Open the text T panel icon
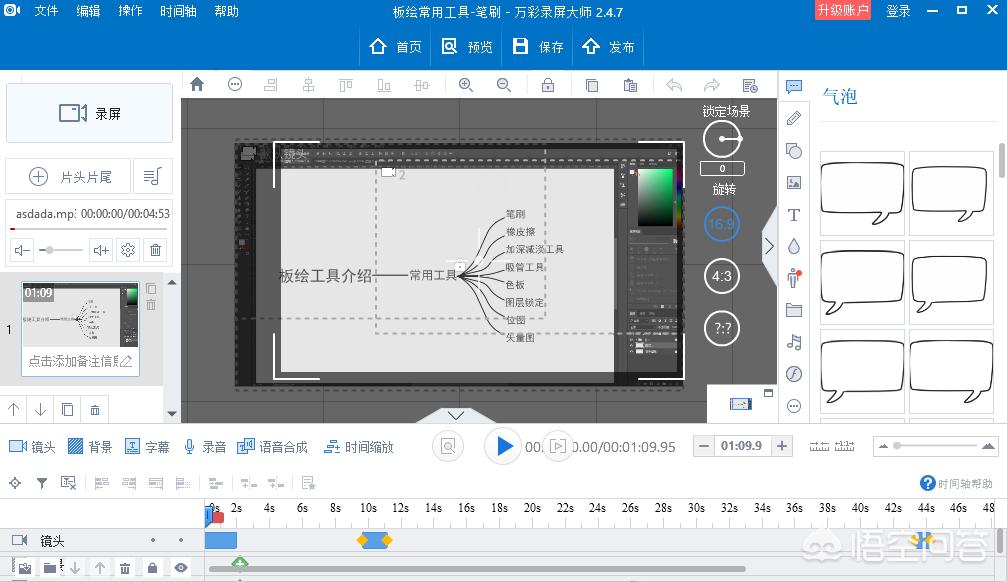 coord(794,215)
